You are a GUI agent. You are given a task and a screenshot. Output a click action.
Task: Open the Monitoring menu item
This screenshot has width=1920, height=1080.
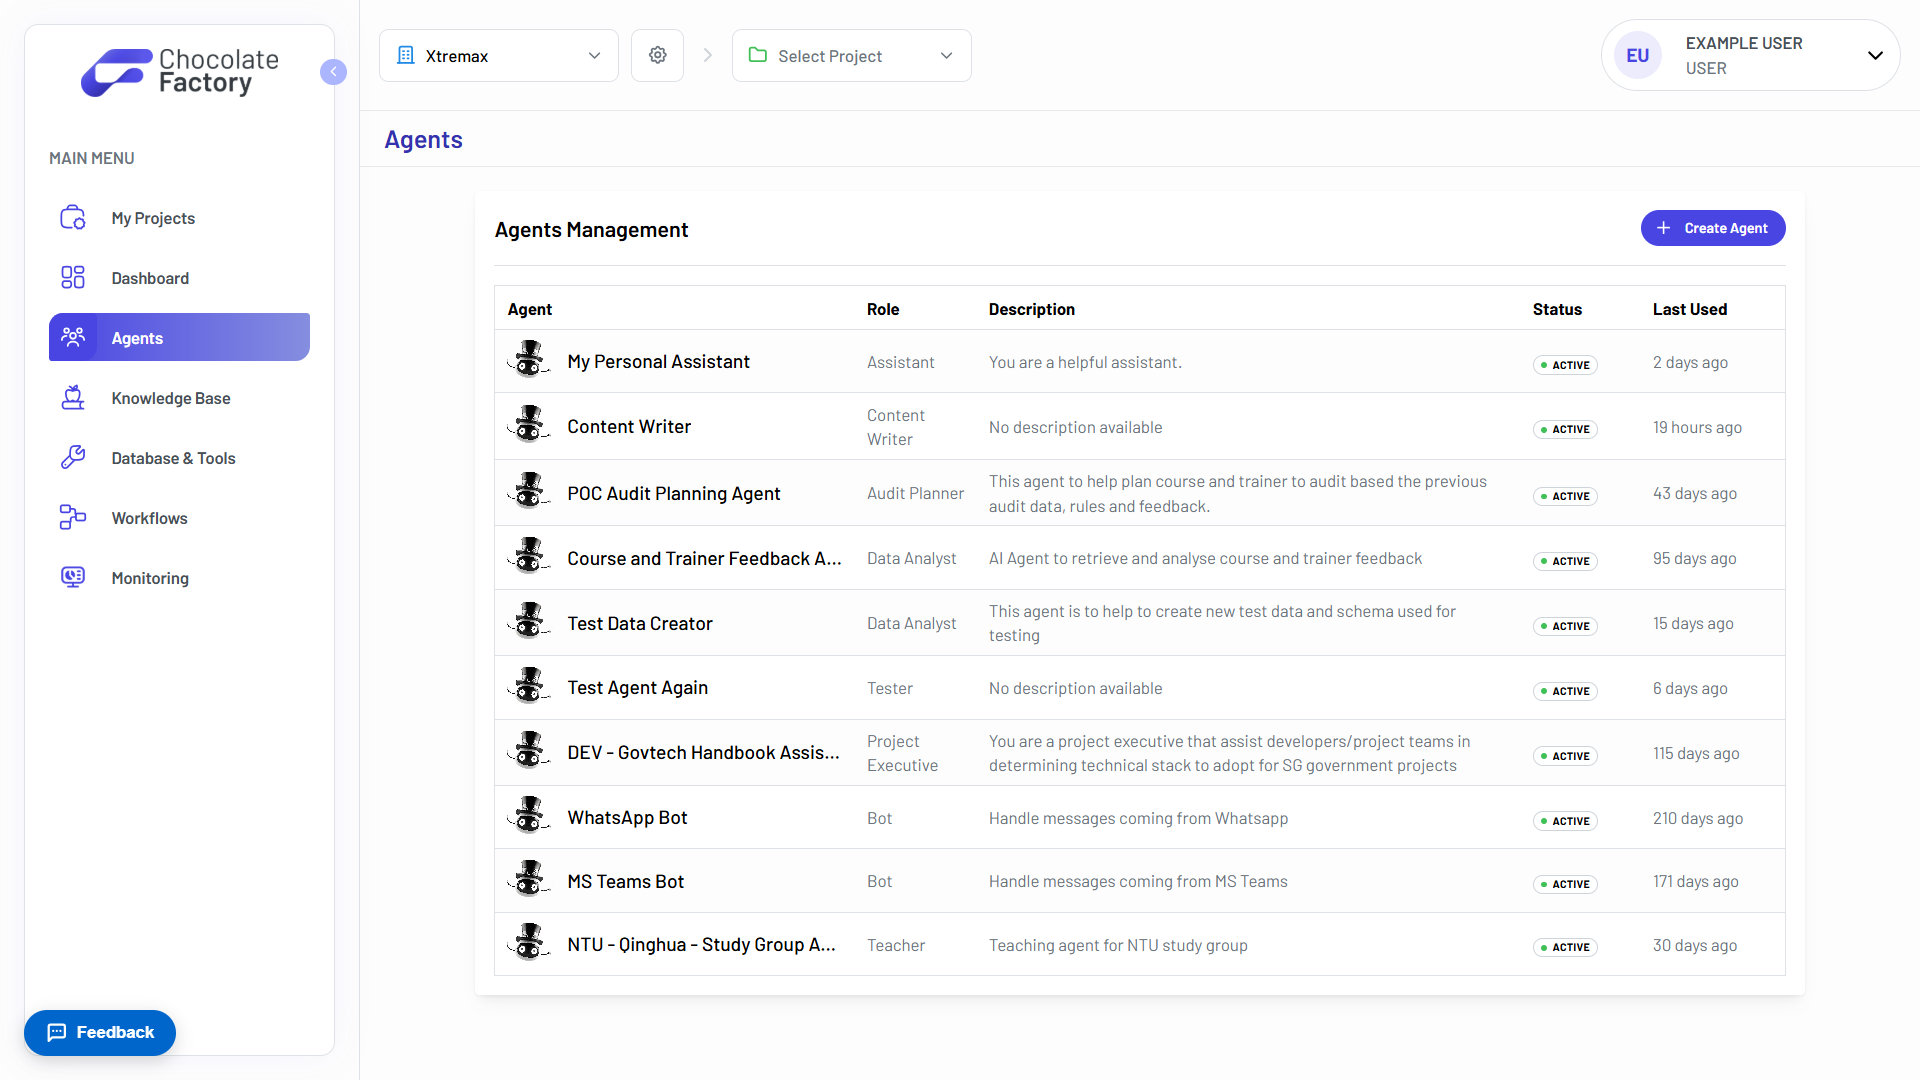[x=179, y=577]
